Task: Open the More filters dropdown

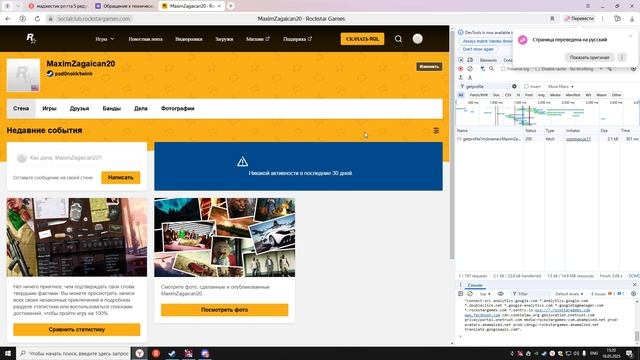Action: (560, 87)
